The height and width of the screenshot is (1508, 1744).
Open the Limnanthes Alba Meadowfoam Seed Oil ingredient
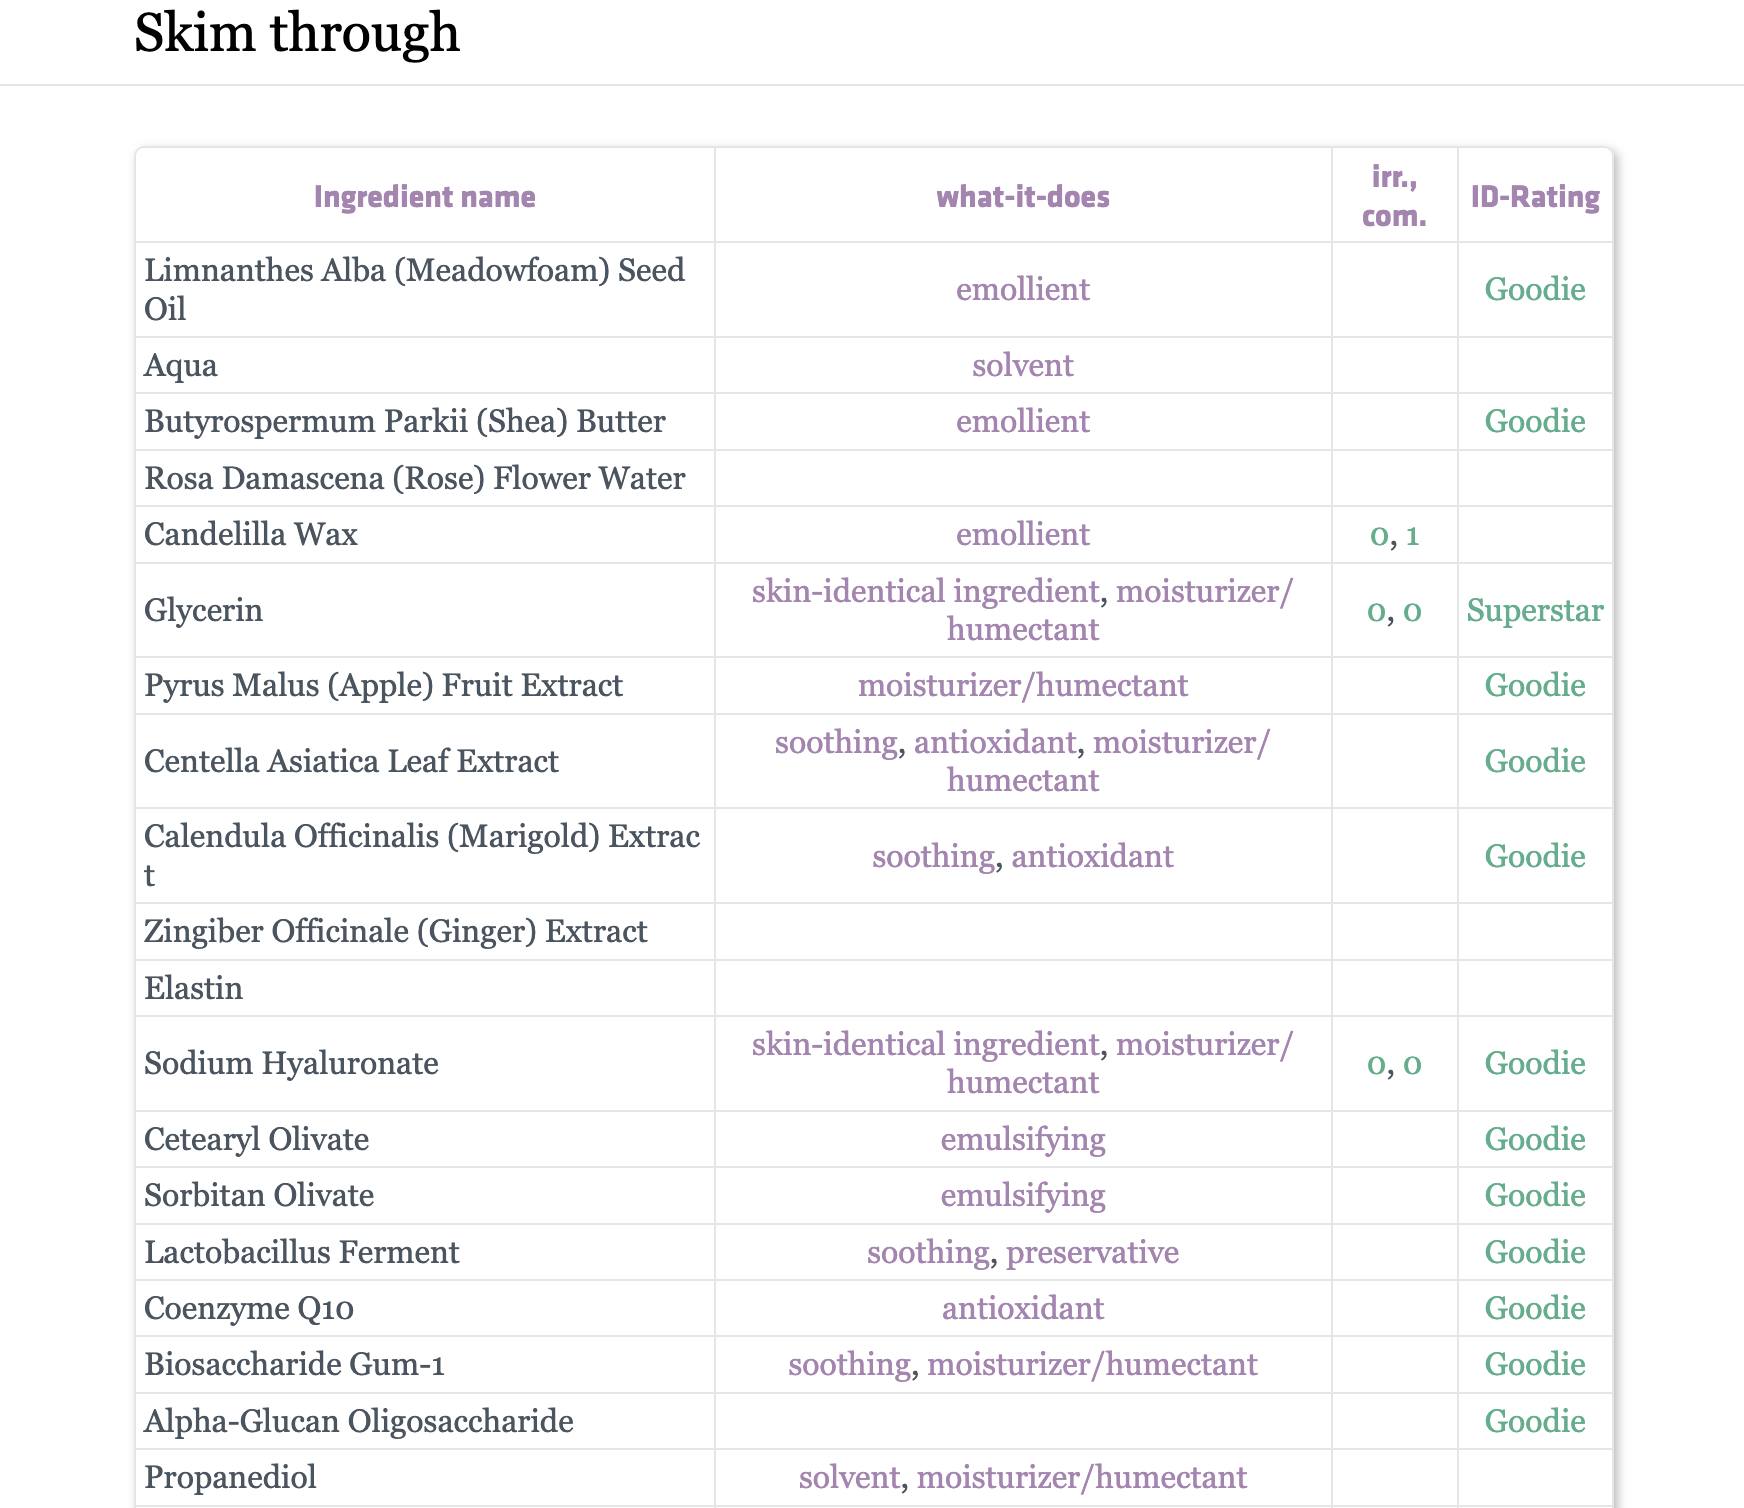point(414,271)
